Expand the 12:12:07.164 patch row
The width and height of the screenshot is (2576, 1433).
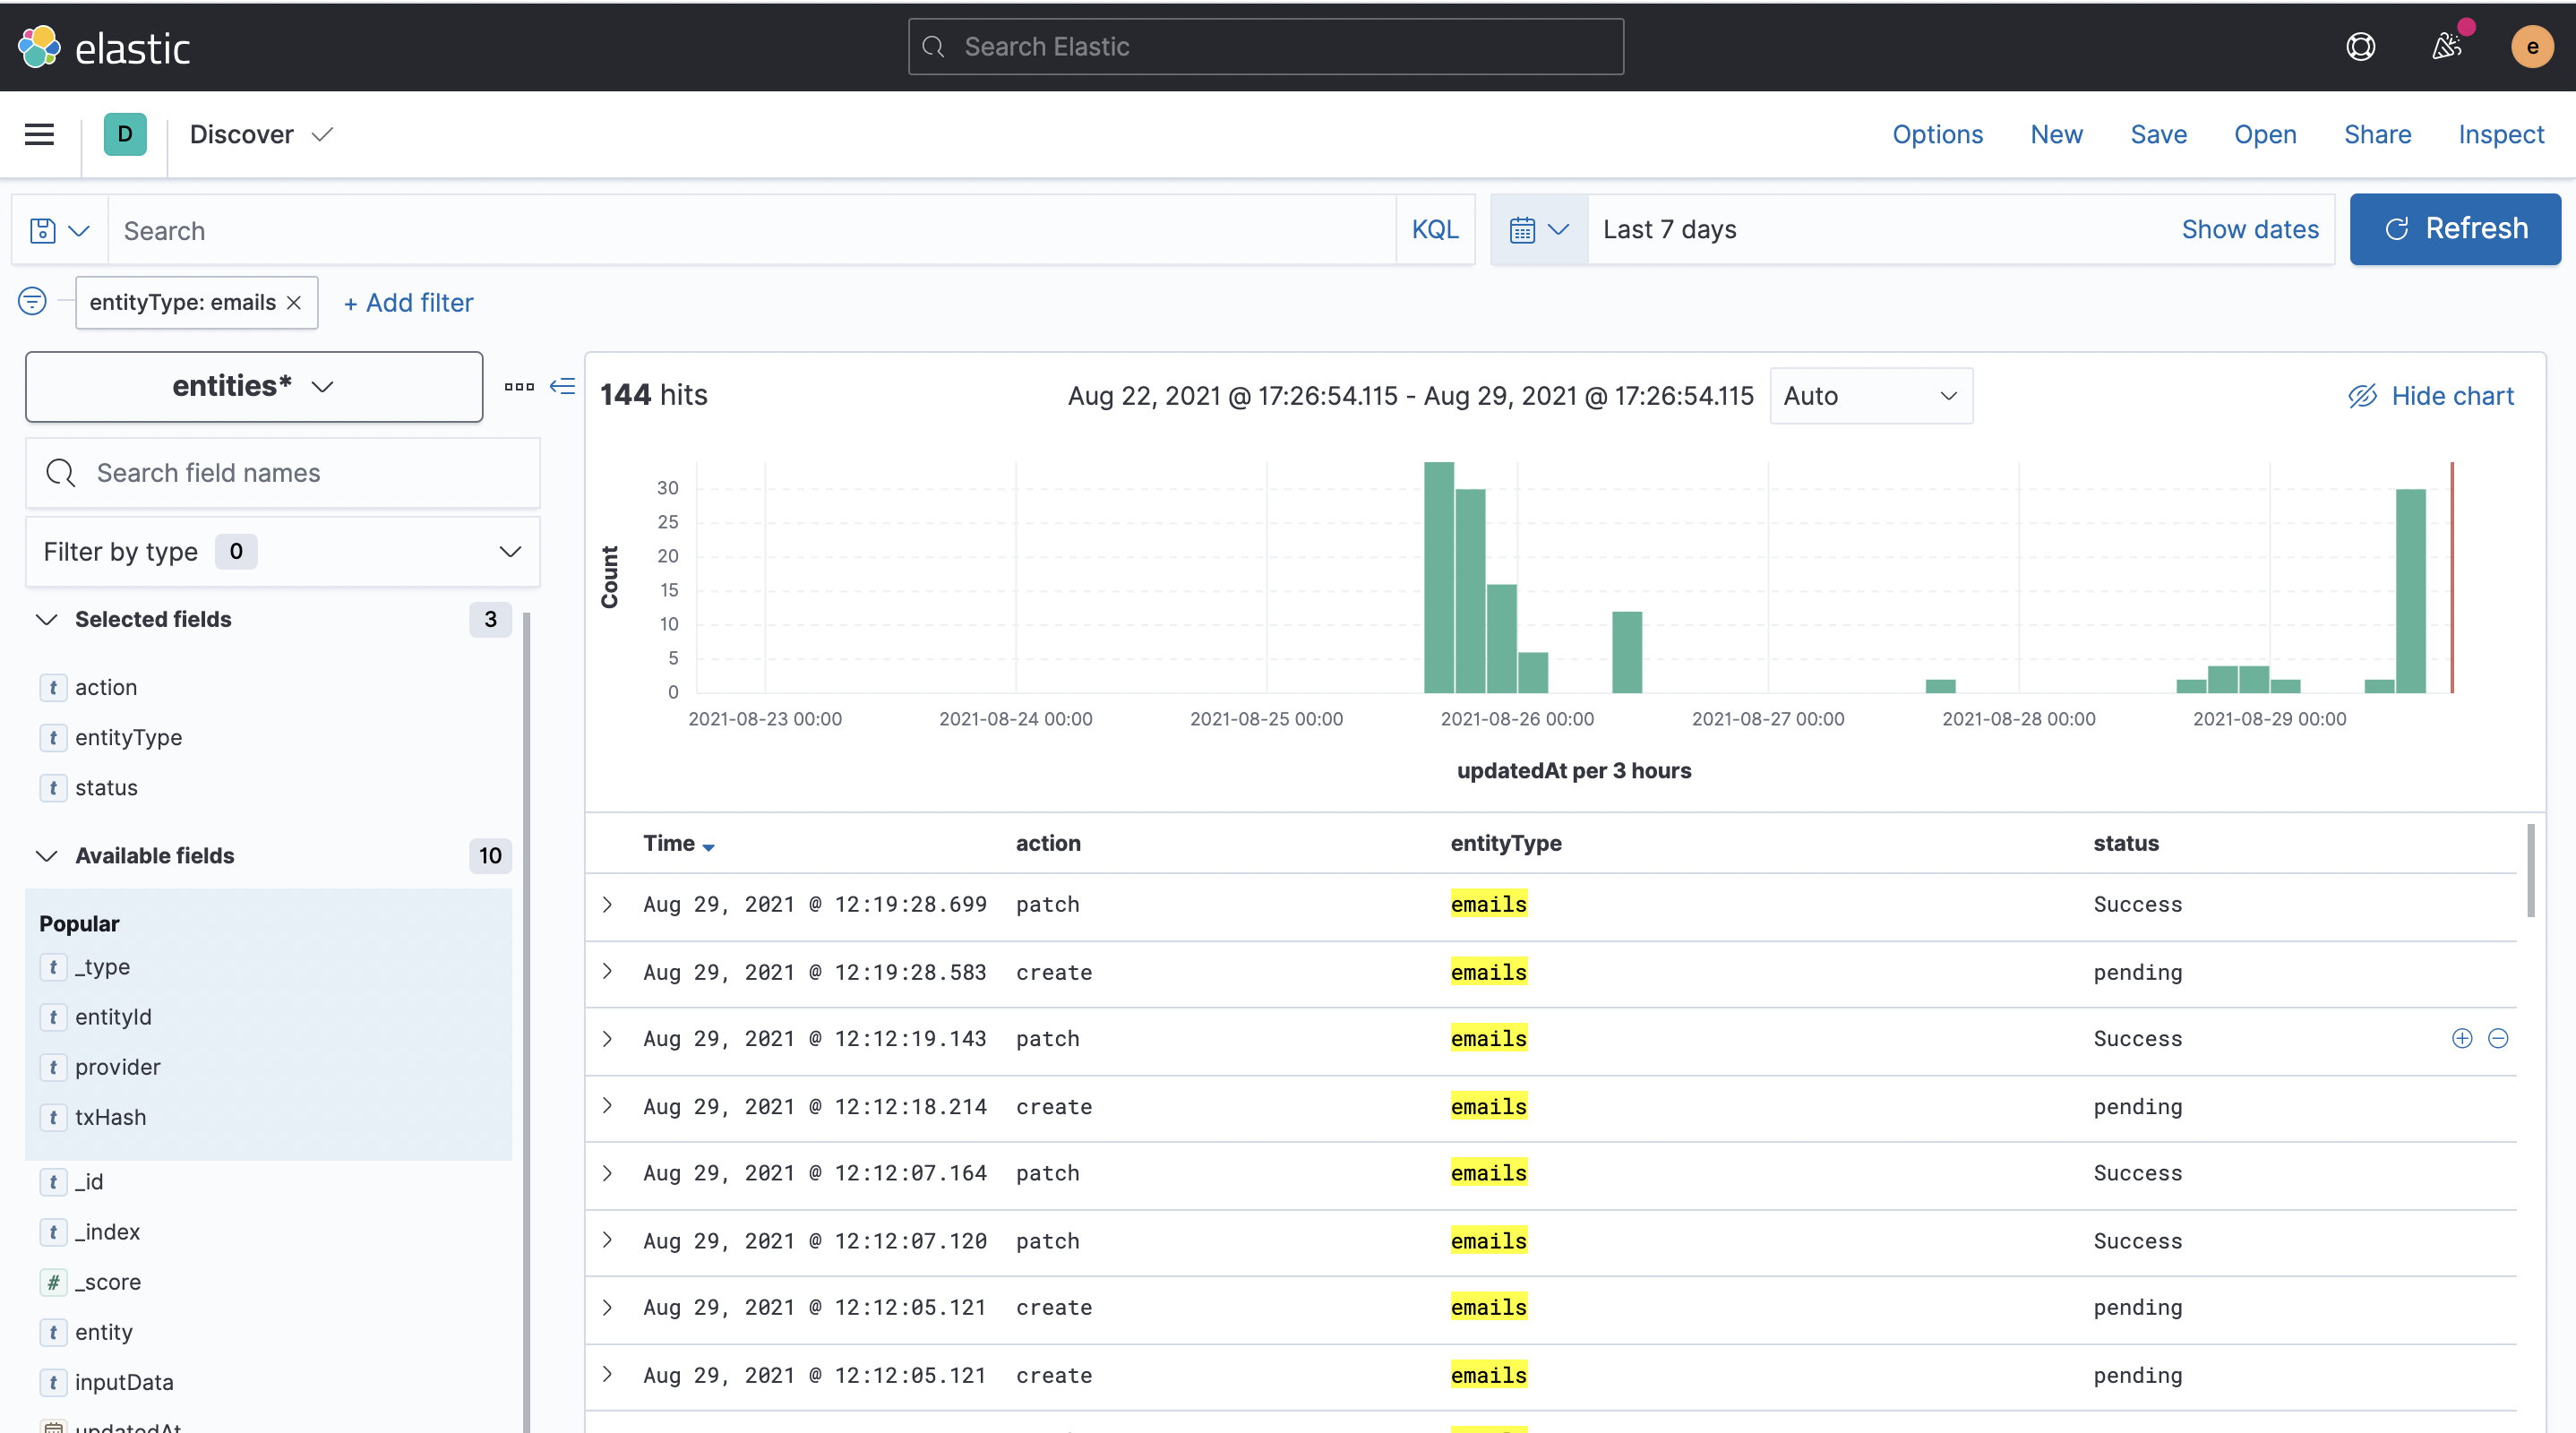pos(607,1173)
